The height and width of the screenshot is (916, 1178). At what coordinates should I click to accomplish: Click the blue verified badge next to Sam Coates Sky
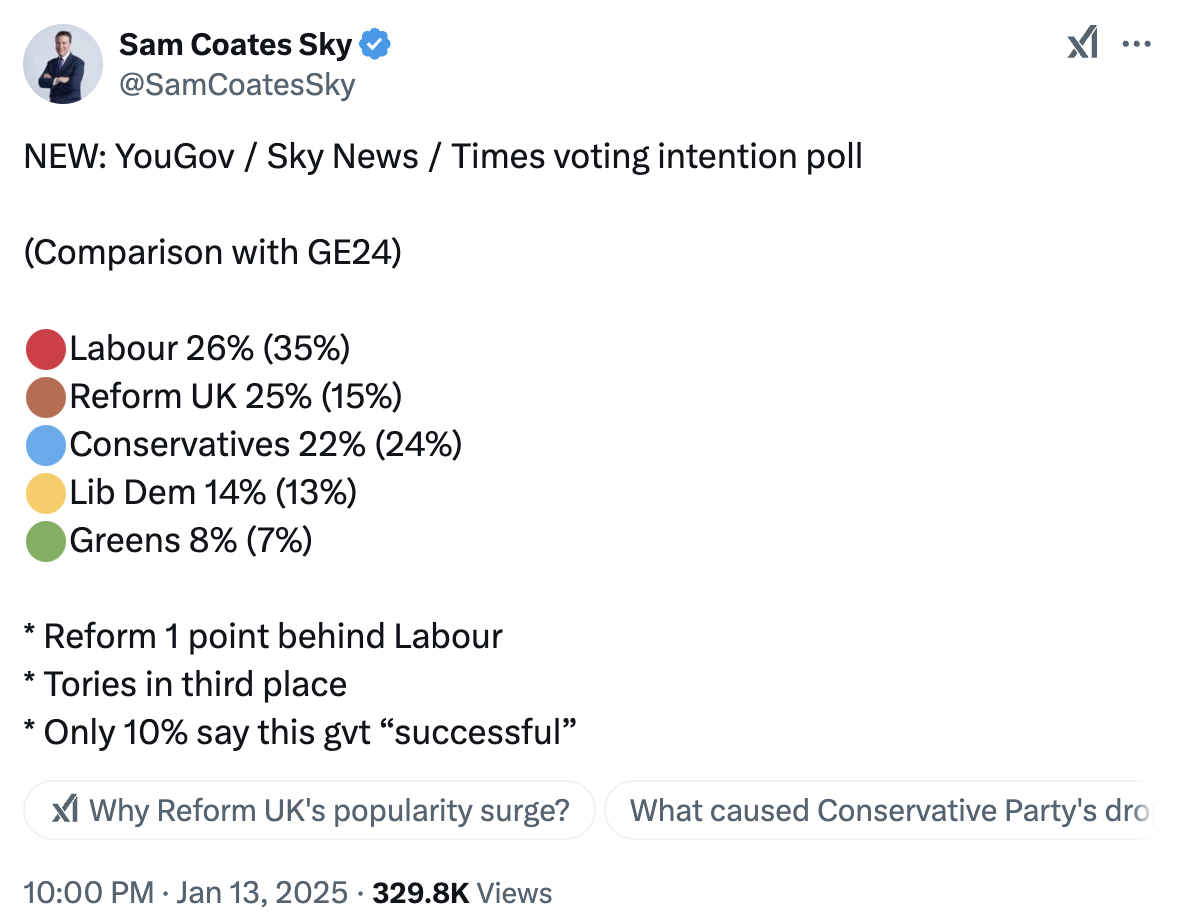click(375, 44)
